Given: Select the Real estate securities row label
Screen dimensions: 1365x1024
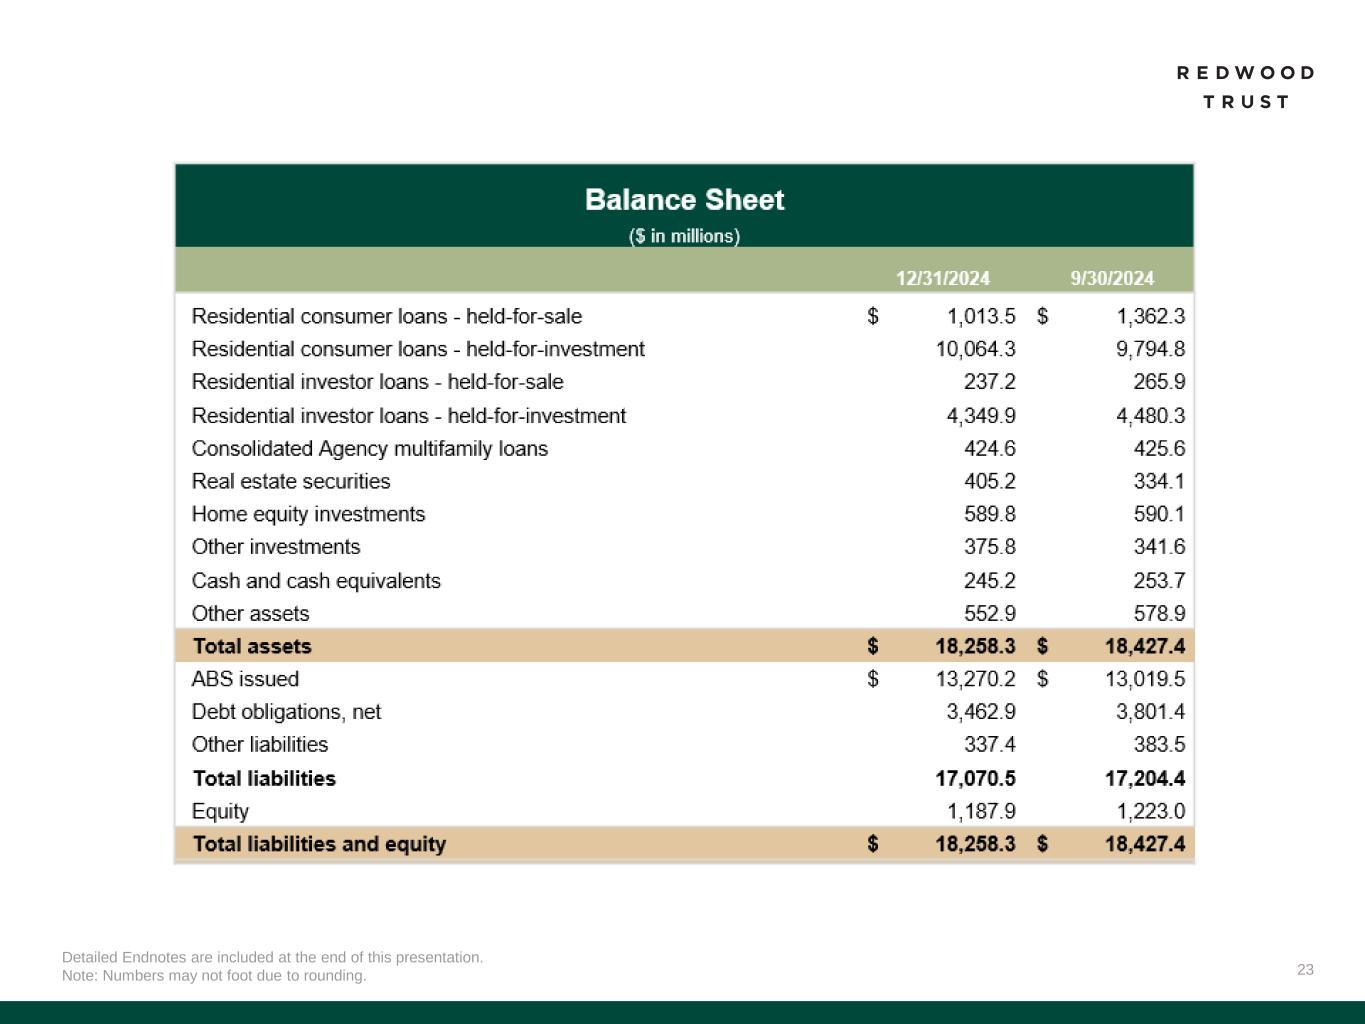Looking at the screenshot, I should point(291,481).
